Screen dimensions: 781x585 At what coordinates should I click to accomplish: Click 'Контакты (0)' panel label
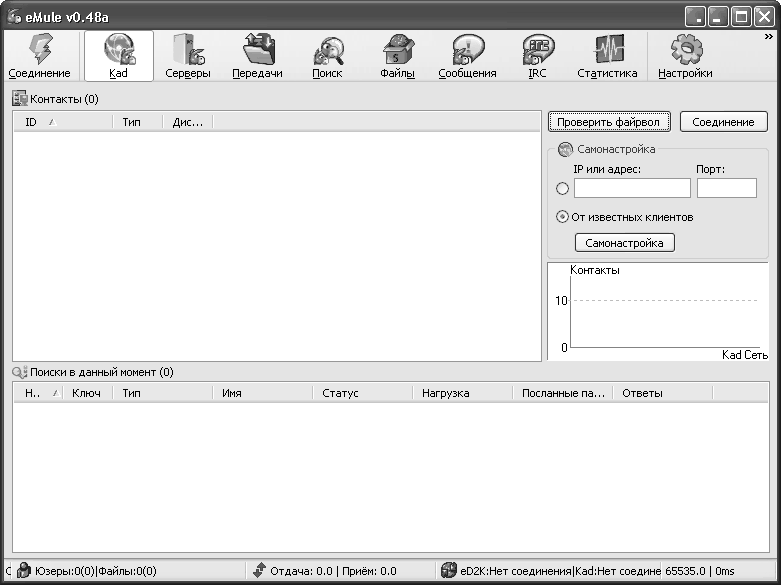coord(64,99)
